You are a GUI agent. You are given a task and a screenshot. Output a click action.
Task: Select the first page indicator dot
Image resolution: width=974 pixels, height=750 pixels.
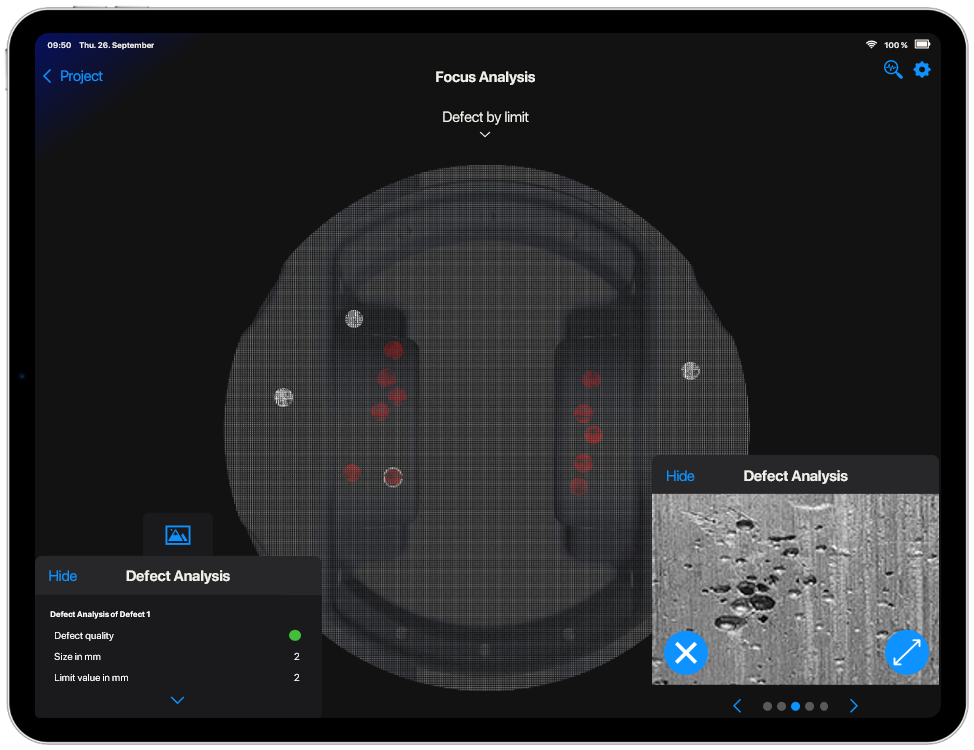pos(767,706)
